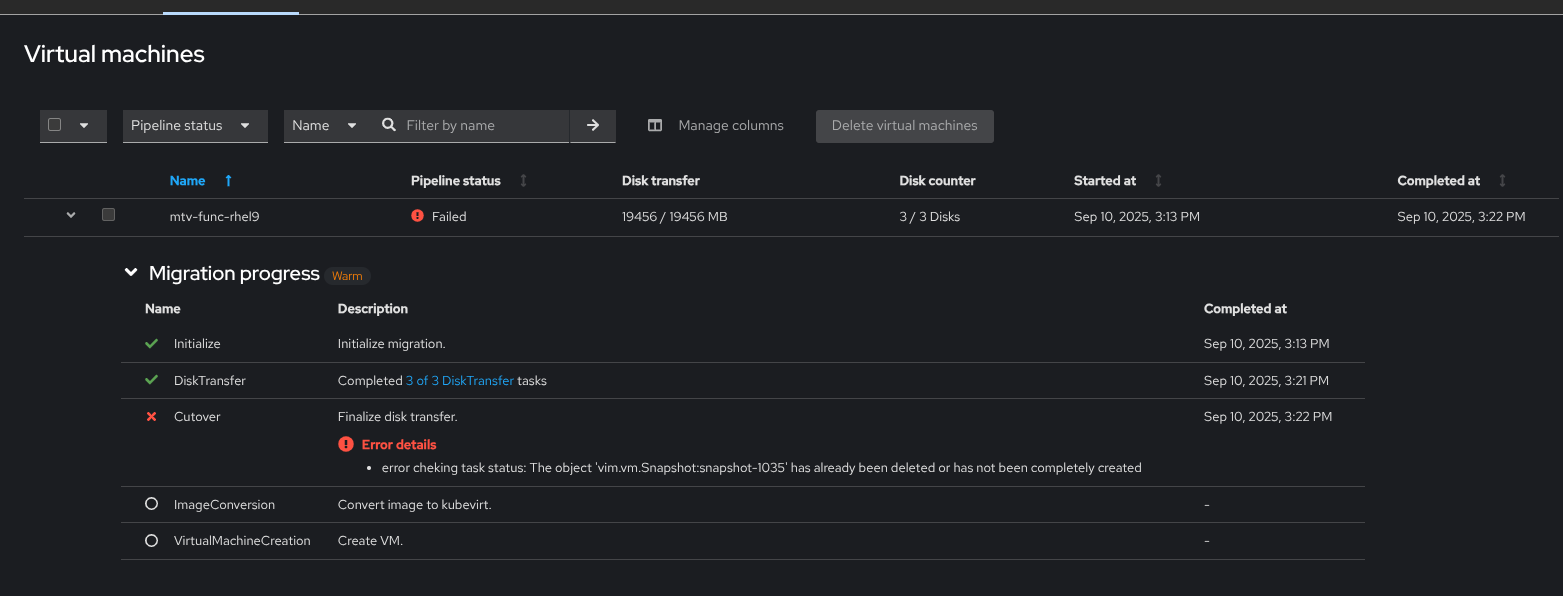Open the bulk select dropdown caret
The image size is (1563, 596).
click(x=84, y=126)
